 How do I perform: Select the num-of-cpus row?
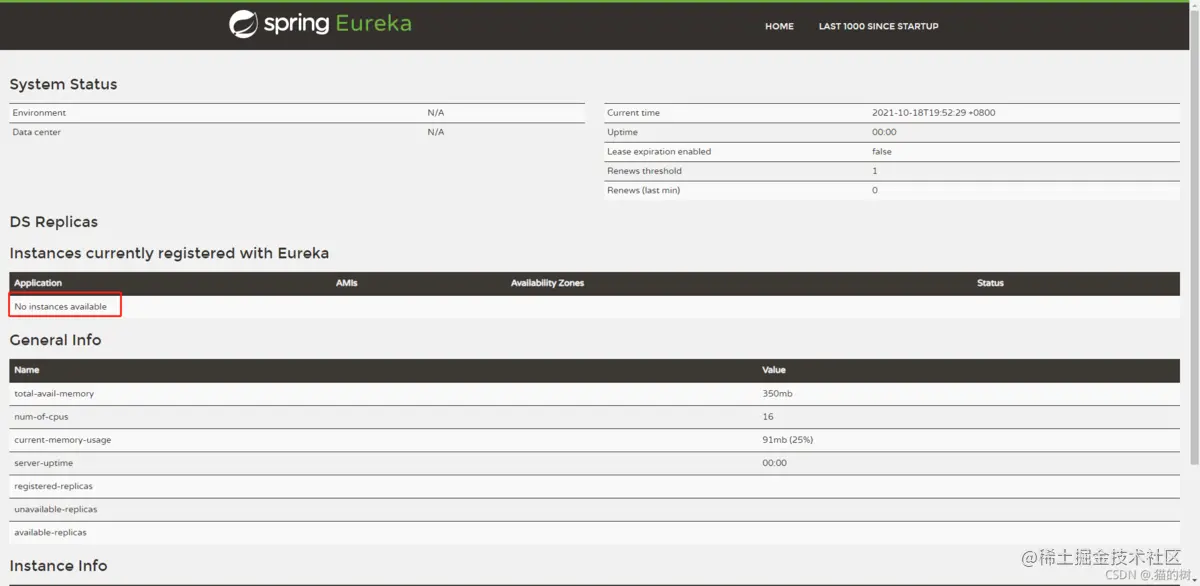[x=594, y=417]
